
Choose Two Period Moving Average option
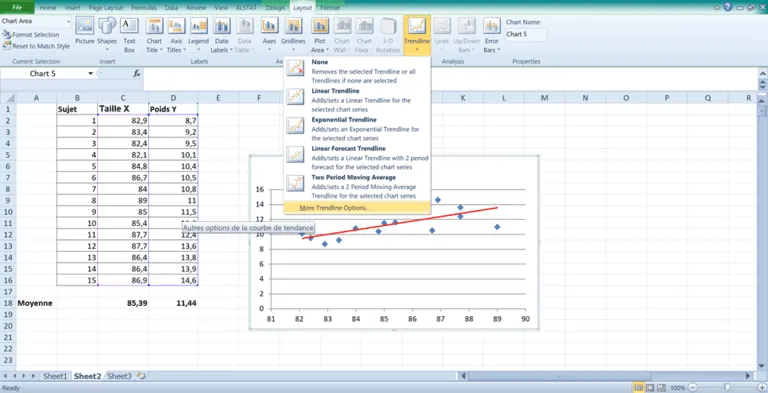coord(357,187)
